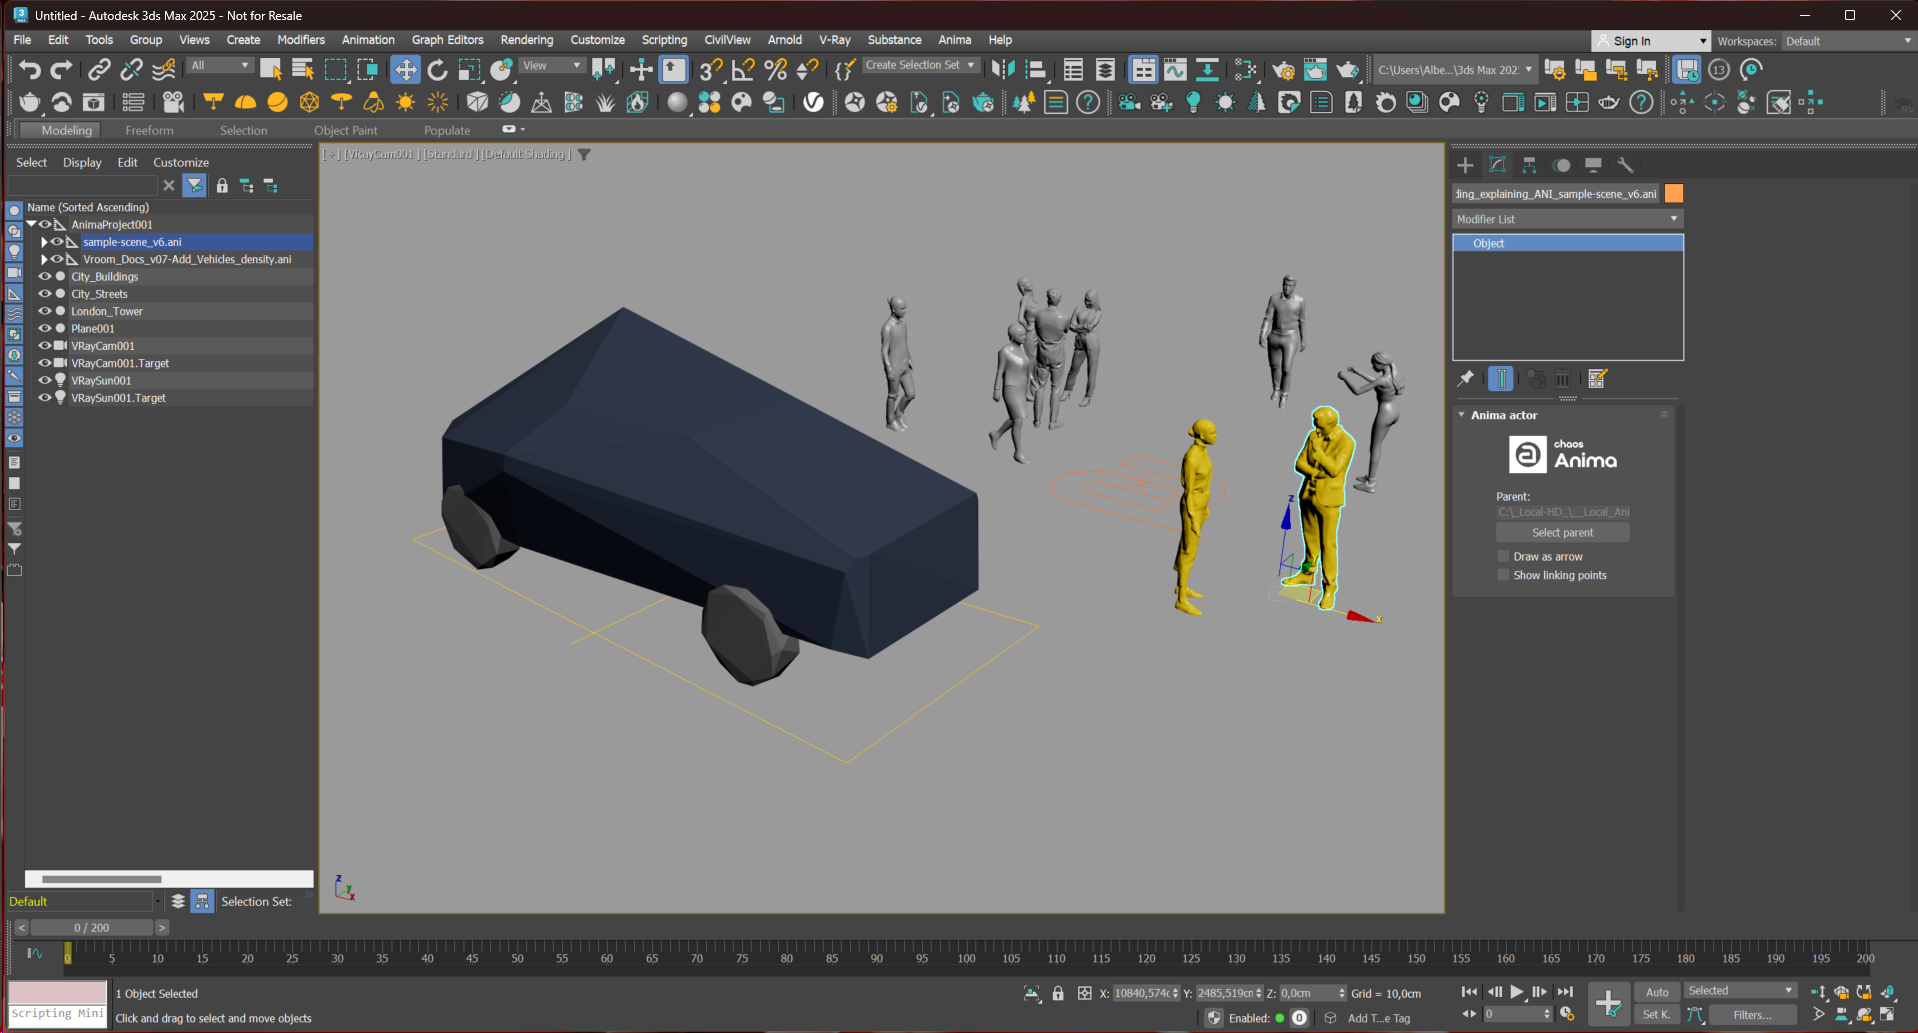The width and height of the screenshot is (1918, 1033).
Task: Click the Render Setup teapot icon
Action: click(x=1283, y=69)
